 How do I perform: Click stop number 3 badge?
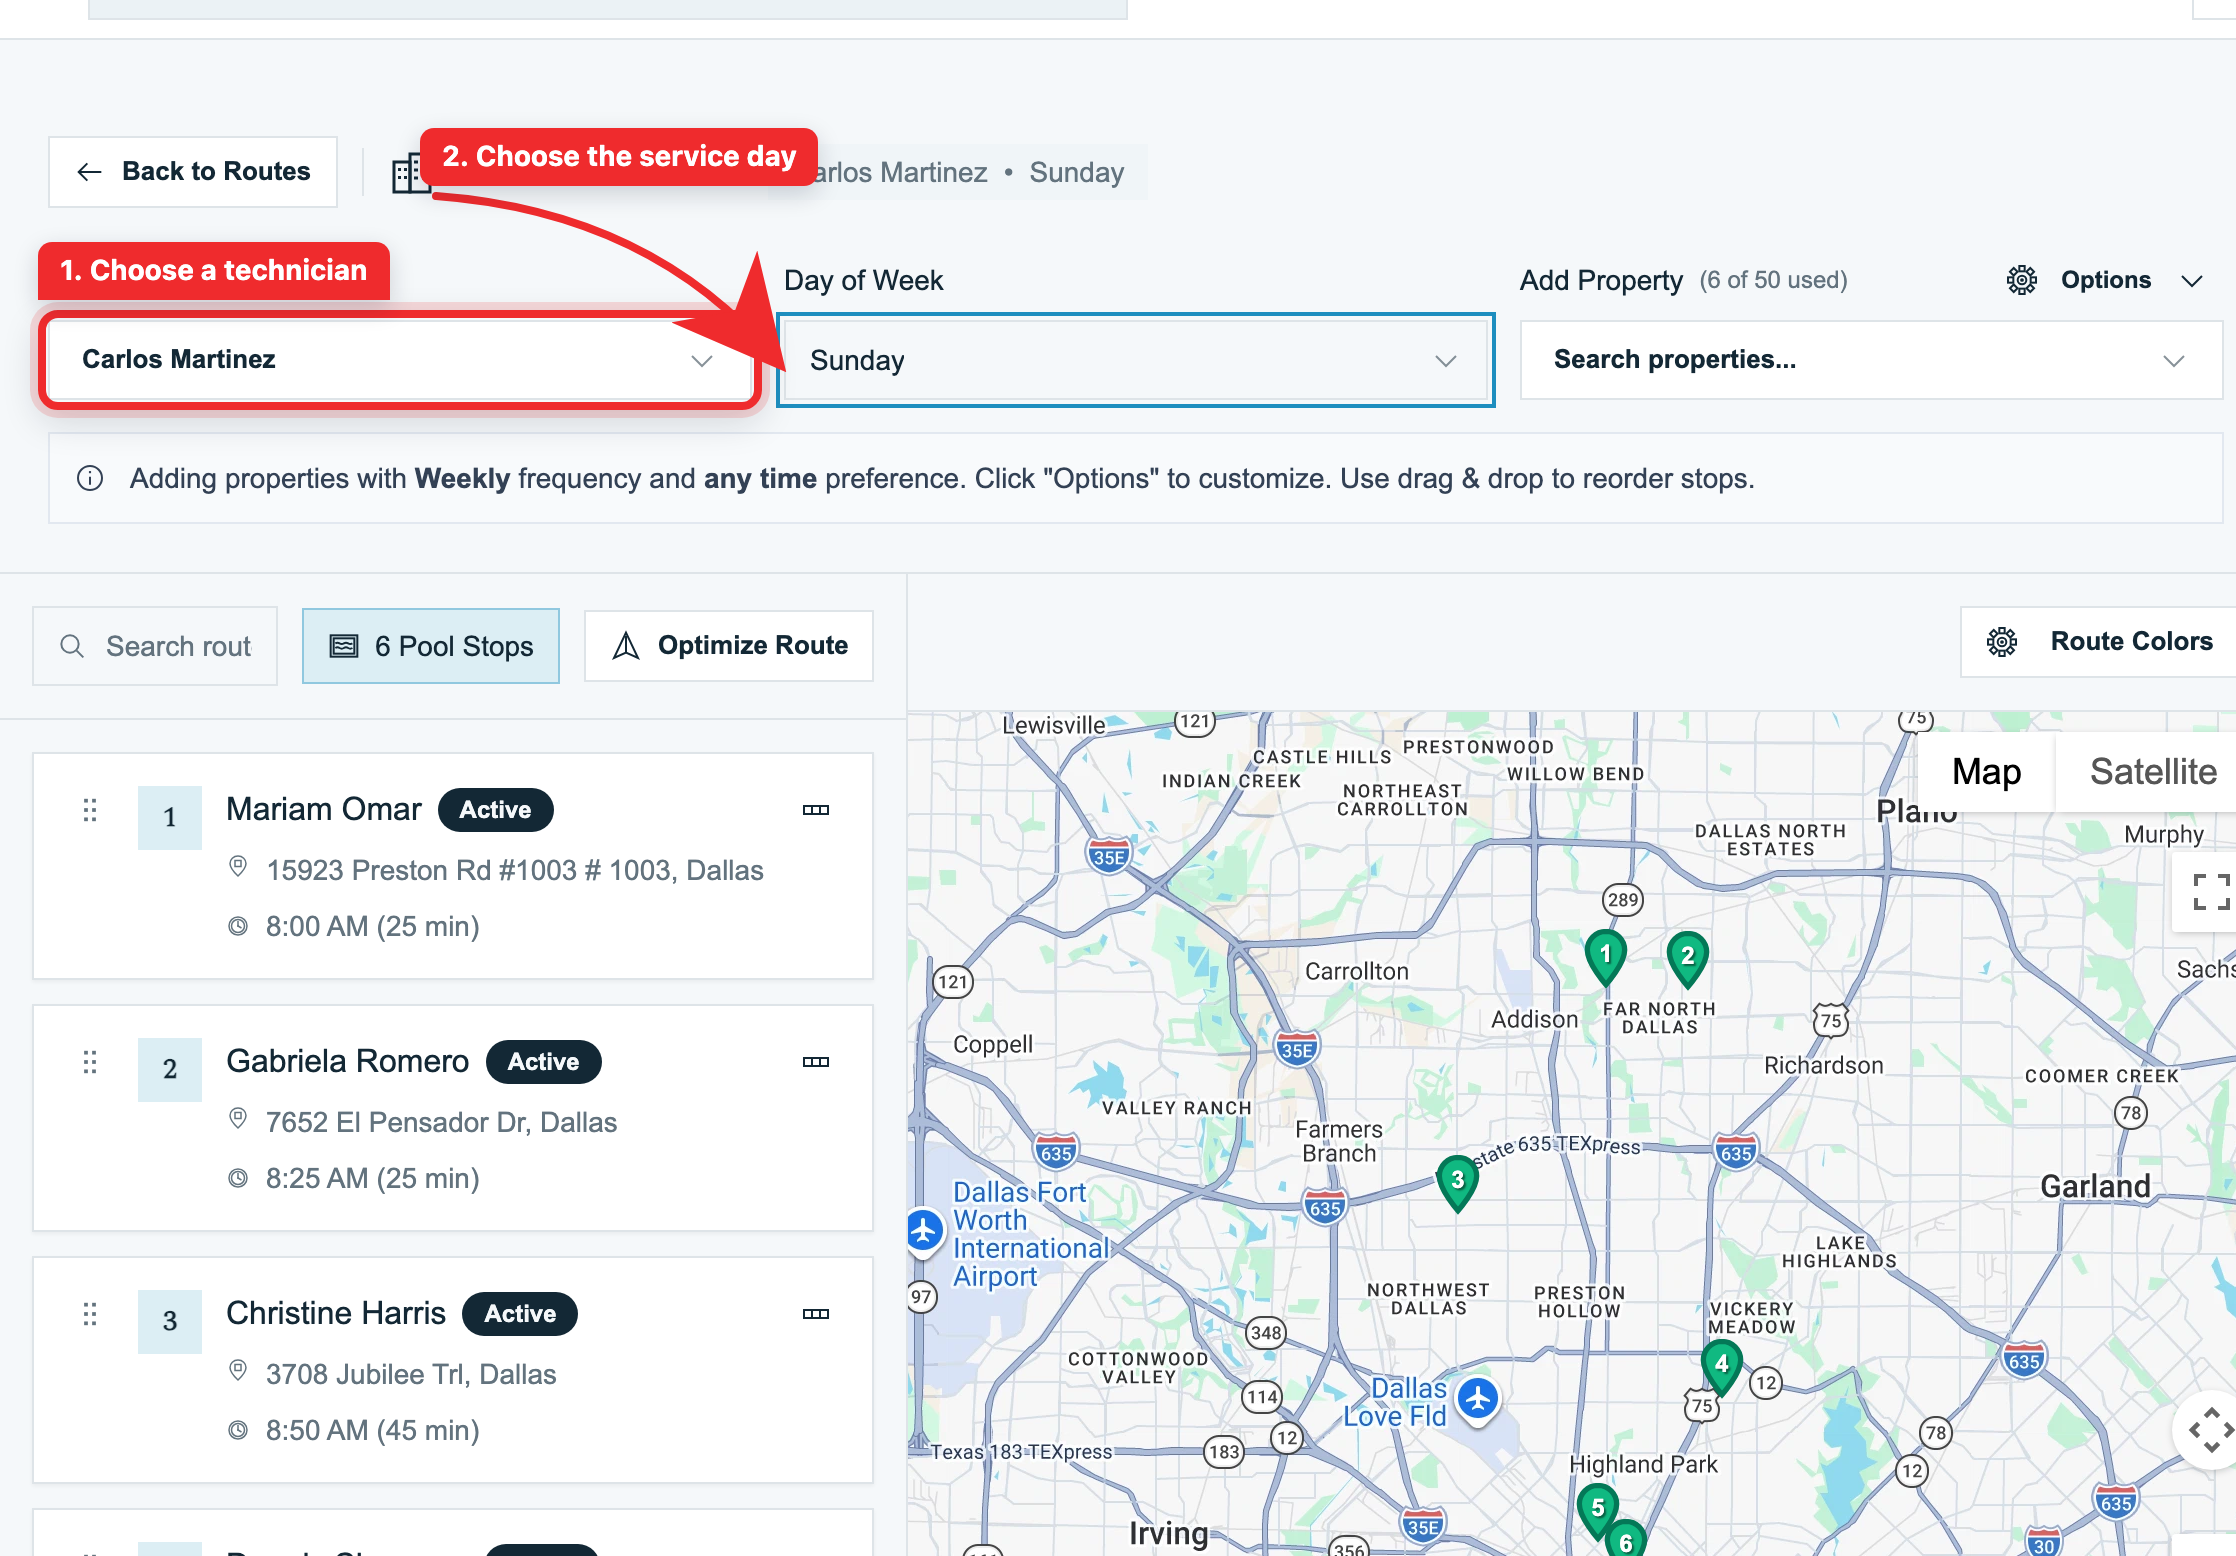click(x=170, y=1321)
